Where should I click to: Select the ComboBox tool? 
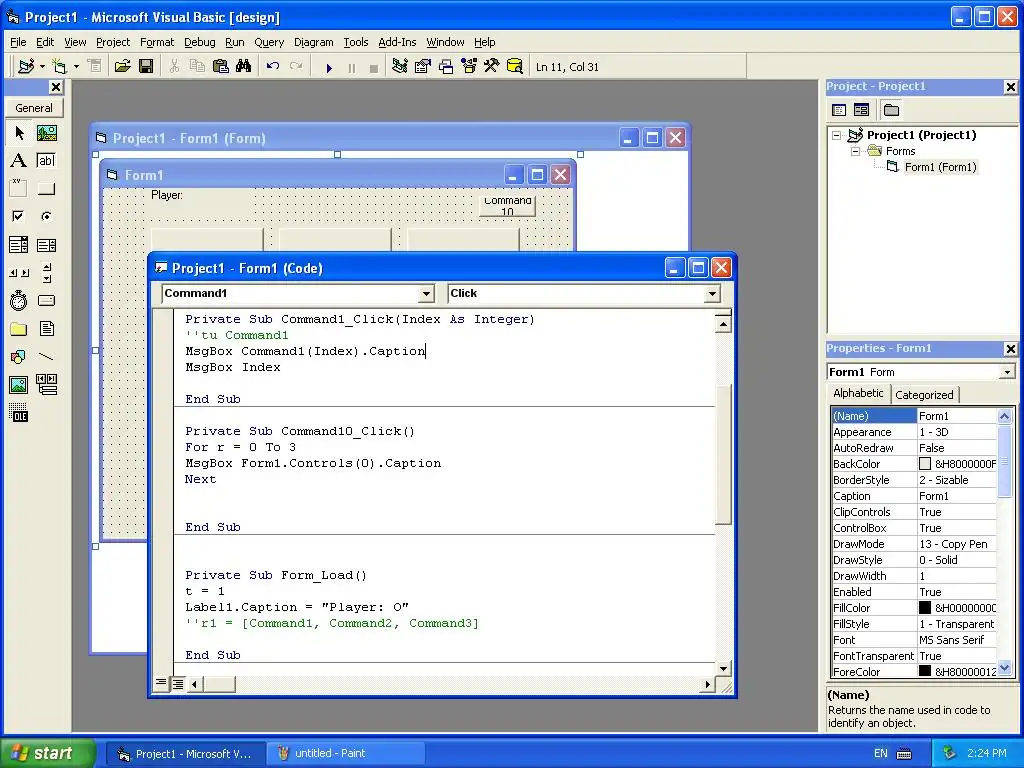point(19,245)
